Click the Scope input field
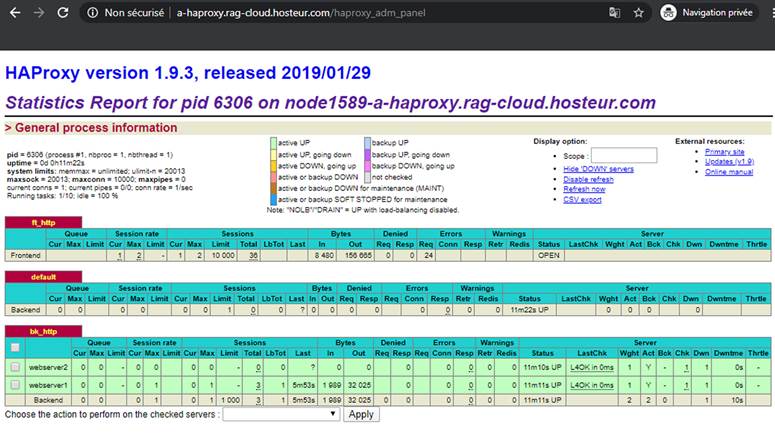The width and height of the screenshot is (775, 433). pos(624,156)
